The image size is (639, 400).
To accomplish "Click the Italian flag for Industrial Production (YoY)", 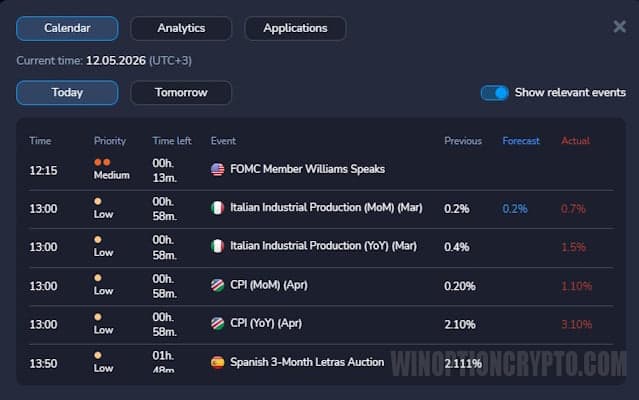I will pos(218,246).
